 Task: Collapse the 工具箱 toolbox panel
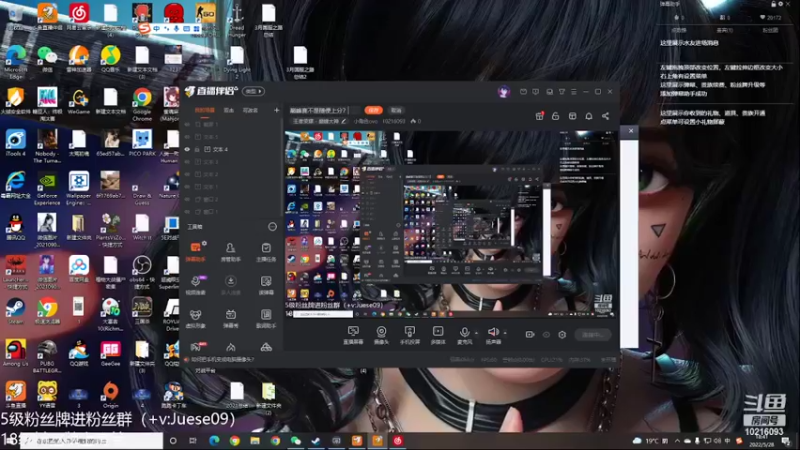point(272,227)
